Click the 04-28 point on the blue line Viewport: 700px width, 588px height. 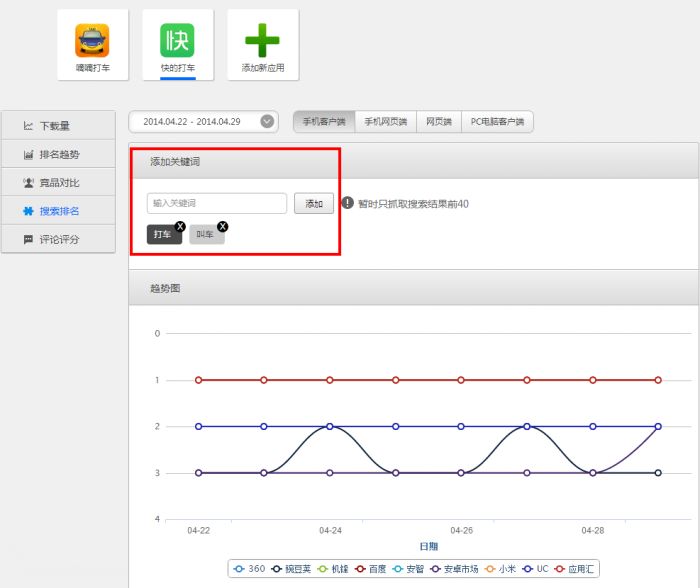point(592,426)
